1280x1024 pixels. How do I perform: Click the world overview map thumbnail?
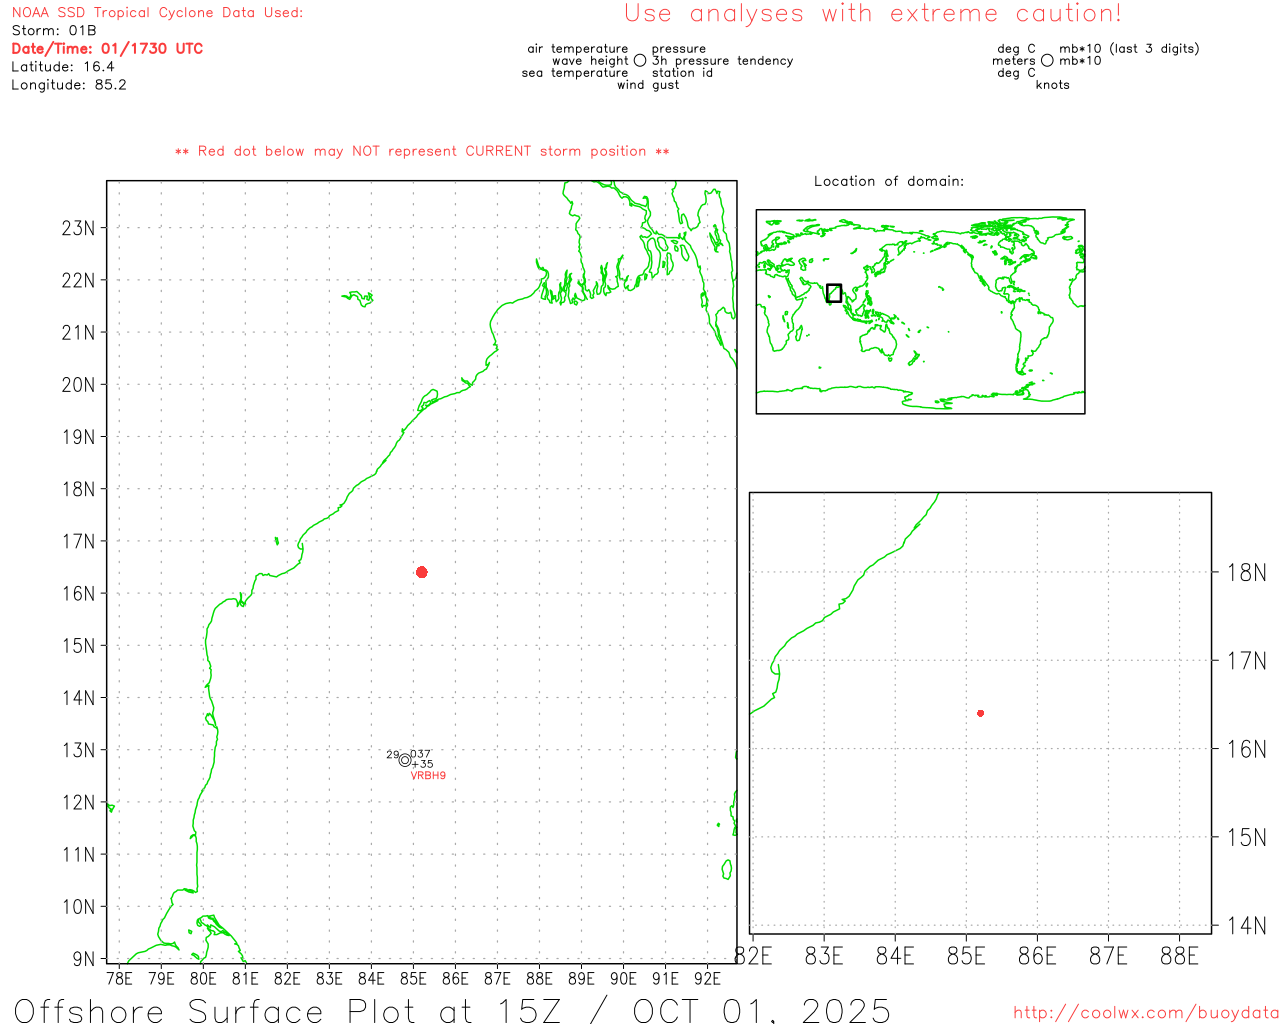click(x=920, y=312)
